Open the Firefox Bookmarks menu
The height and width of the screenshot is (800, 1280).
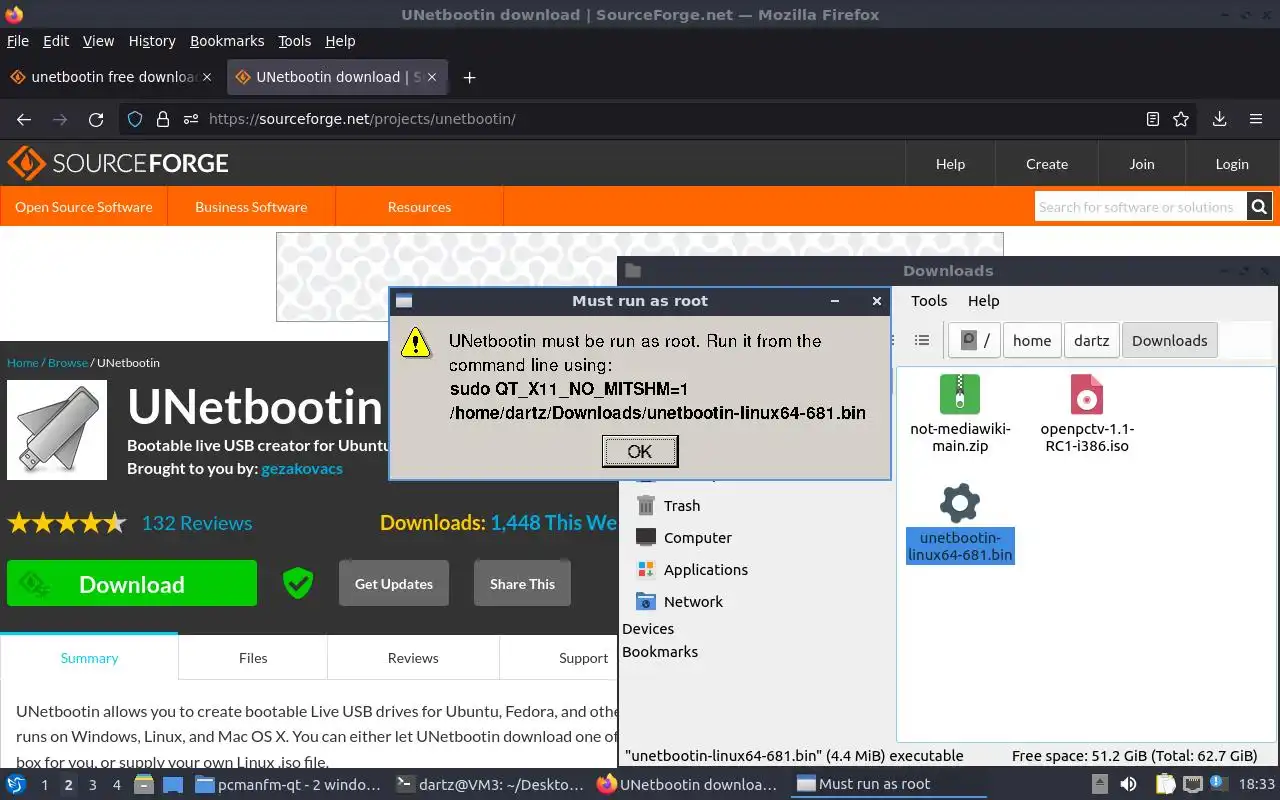click(227, 41)
